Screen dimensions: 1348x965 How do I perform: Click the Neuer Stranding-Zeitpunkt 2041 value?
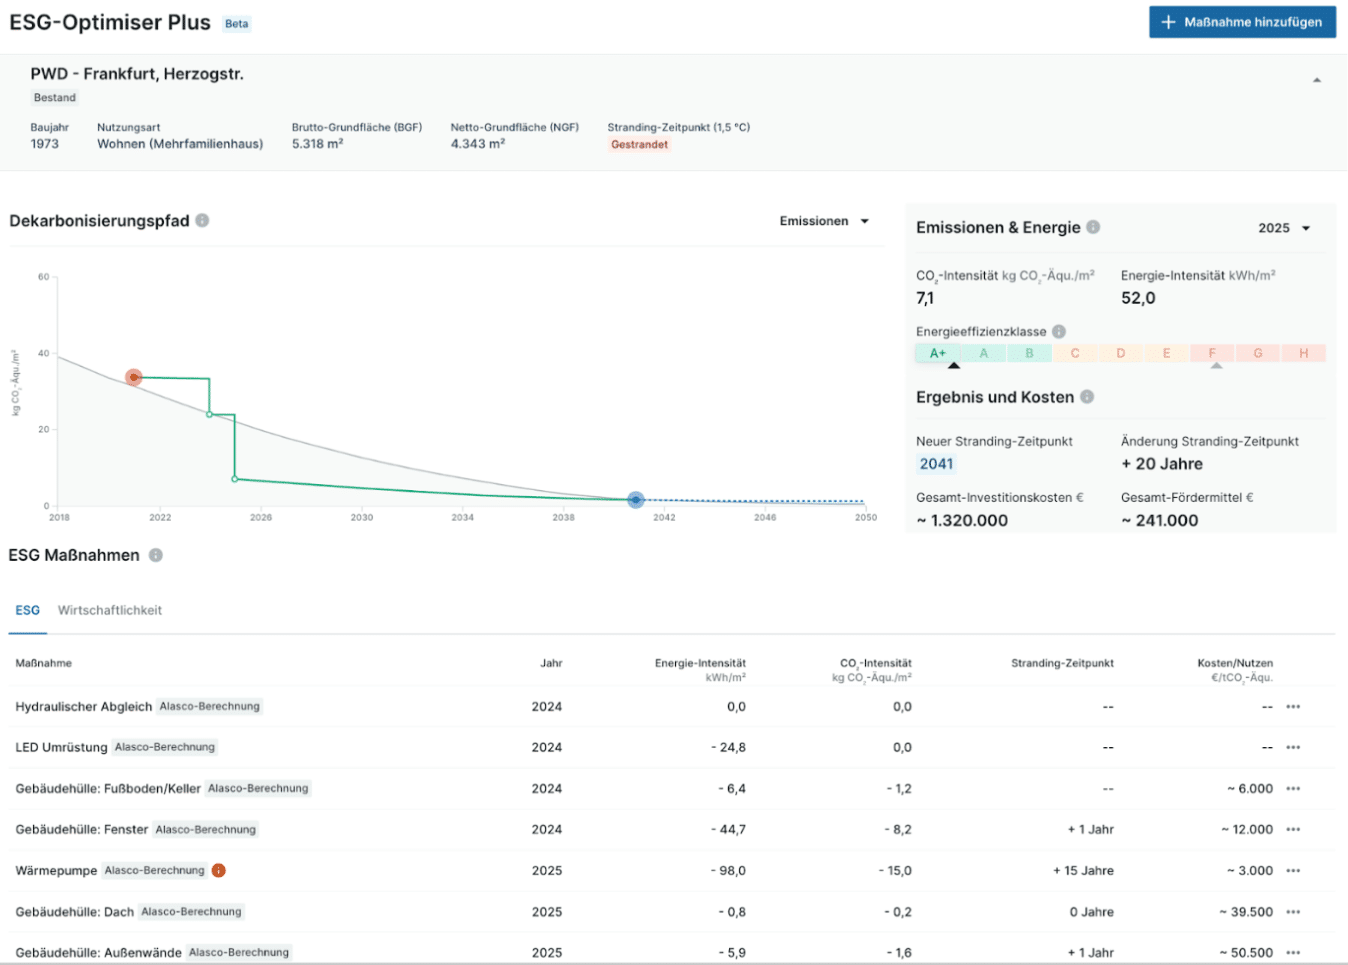pos(936,464)
